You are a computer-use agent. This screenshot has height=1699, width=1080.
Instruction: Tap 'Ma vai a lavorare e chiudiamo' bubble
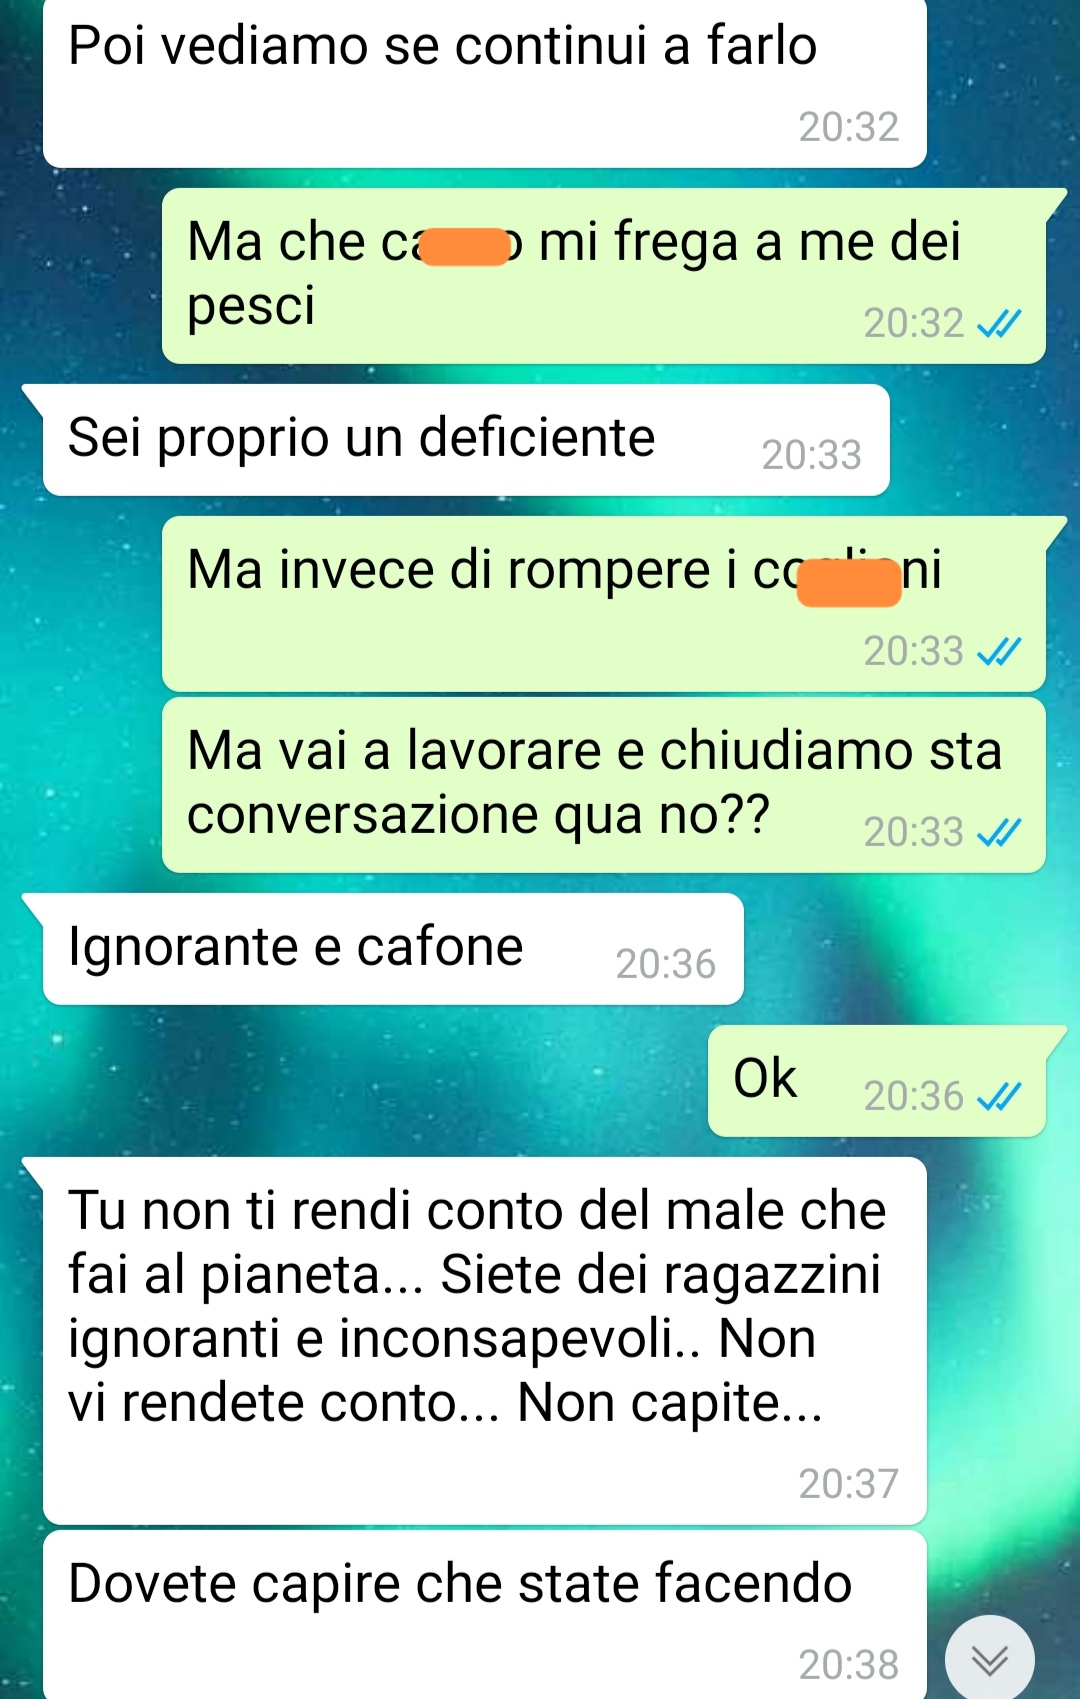click(604, 785)
